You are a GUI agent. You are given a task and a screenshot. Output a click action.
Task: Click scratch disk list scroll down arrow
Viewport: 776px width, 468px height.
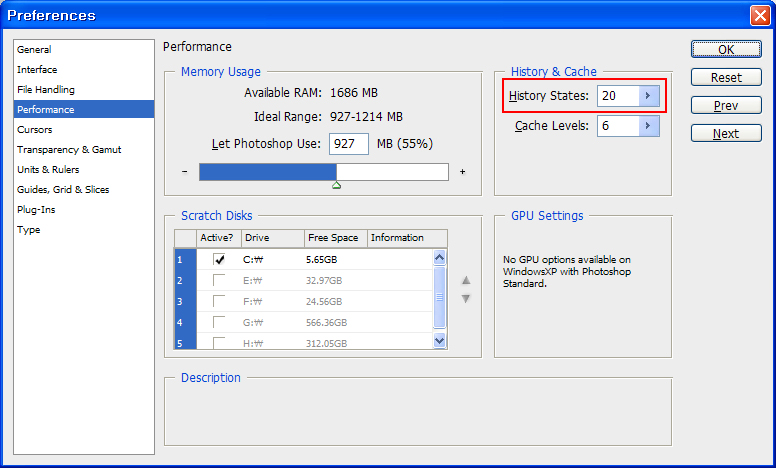[439, 340]
